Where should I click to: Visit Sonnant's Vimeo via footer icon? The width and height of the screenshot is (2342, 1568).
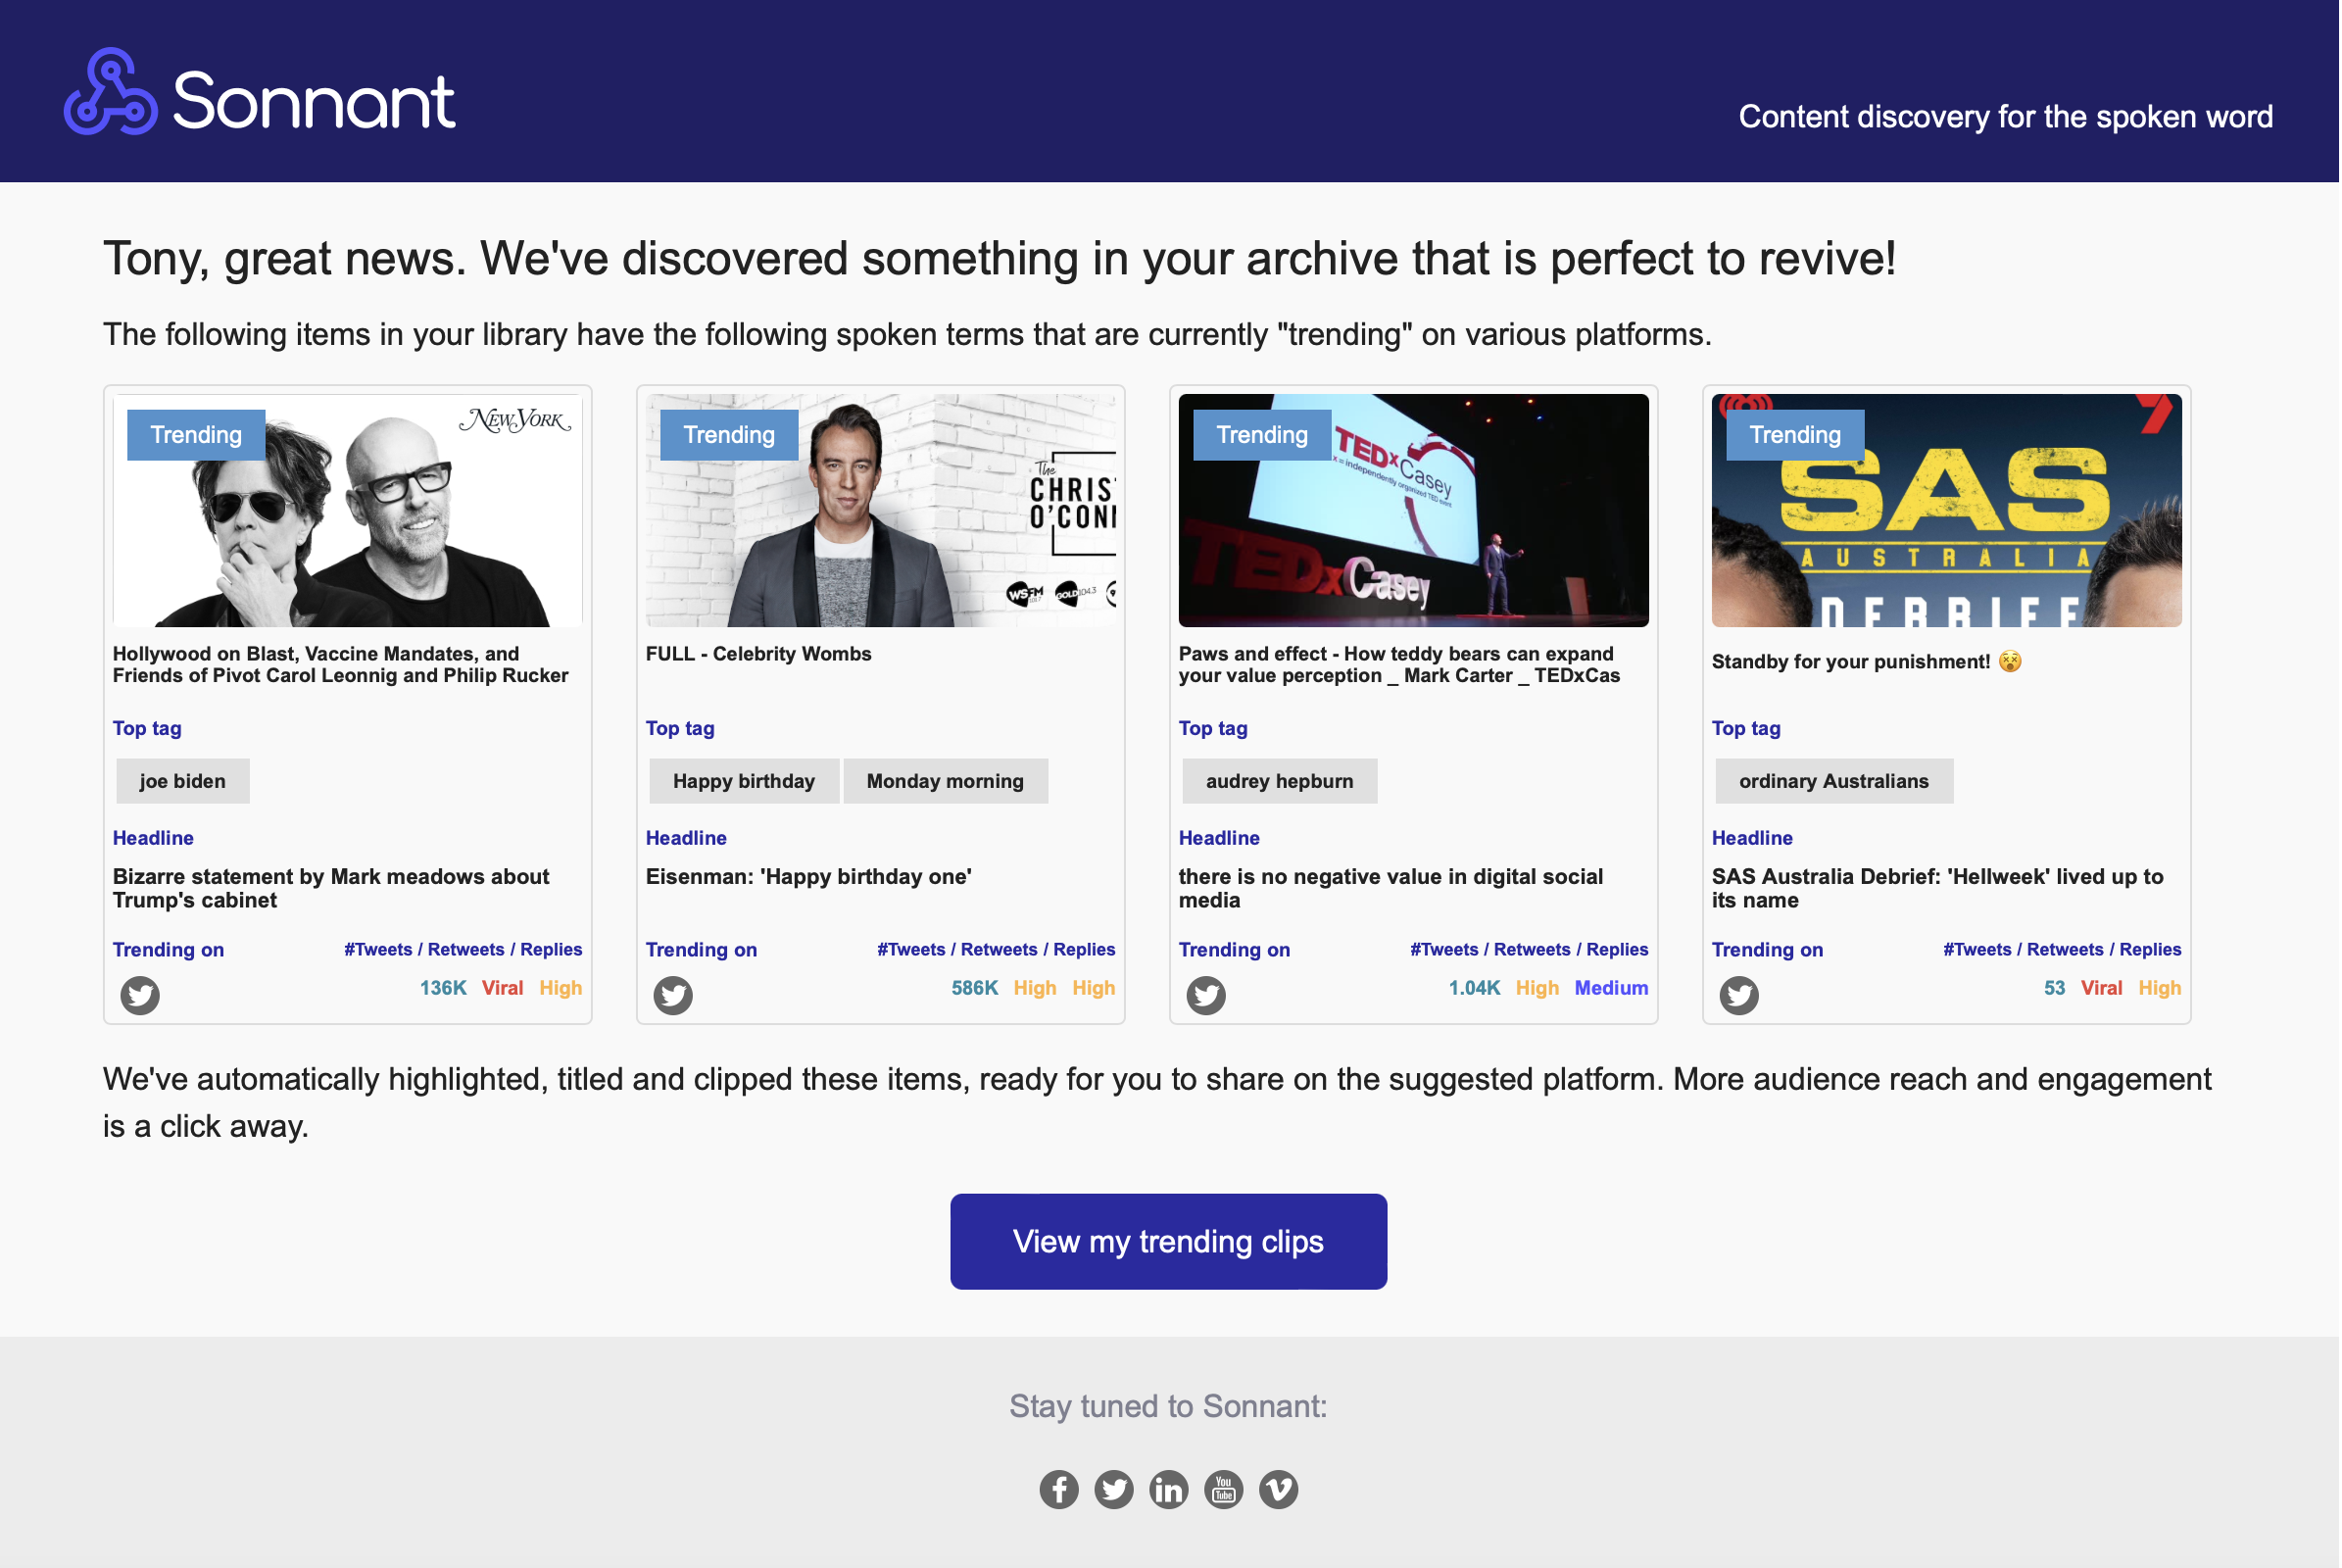[x=1280, y=1491]
